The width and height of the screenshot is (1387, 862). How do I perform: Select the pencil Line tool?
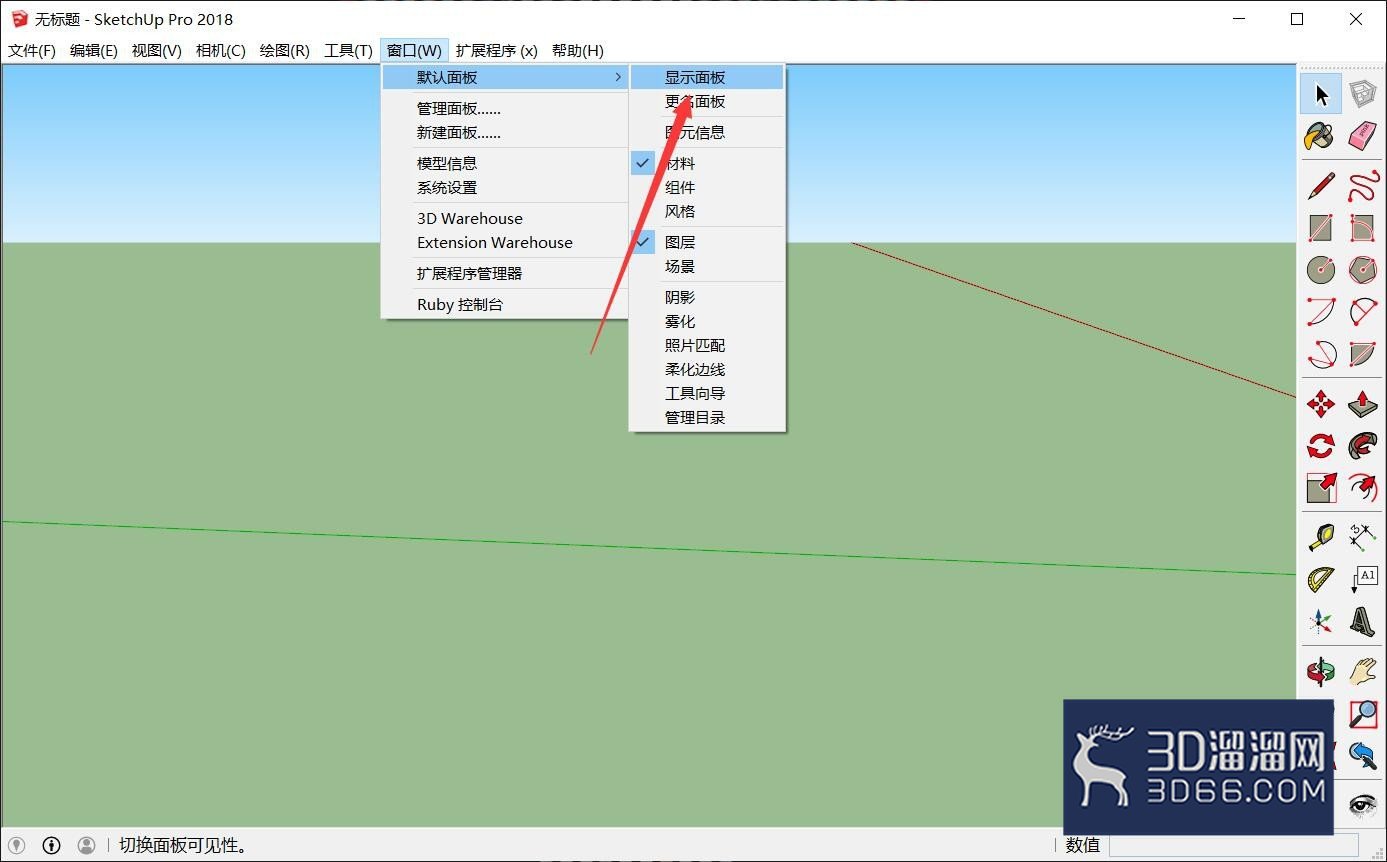[x=1321, y=186]
